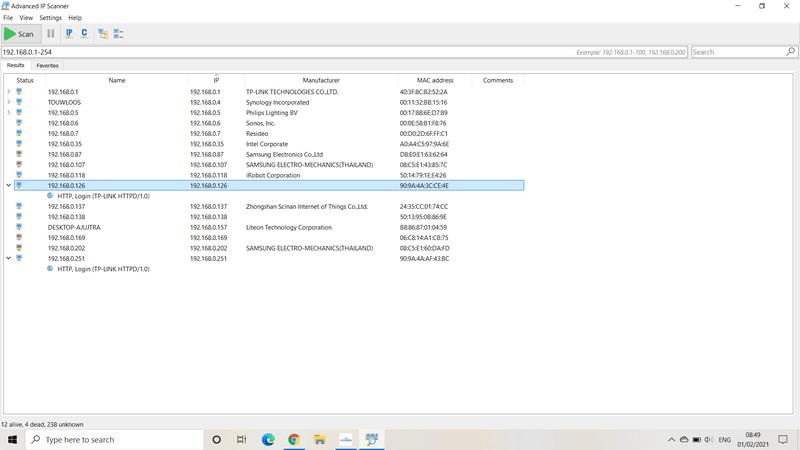The image size is (800, 450).
Task: Select the Philips Lighting BV manufacturer cell
Action: pyautogui.click(x=271, y=113)
